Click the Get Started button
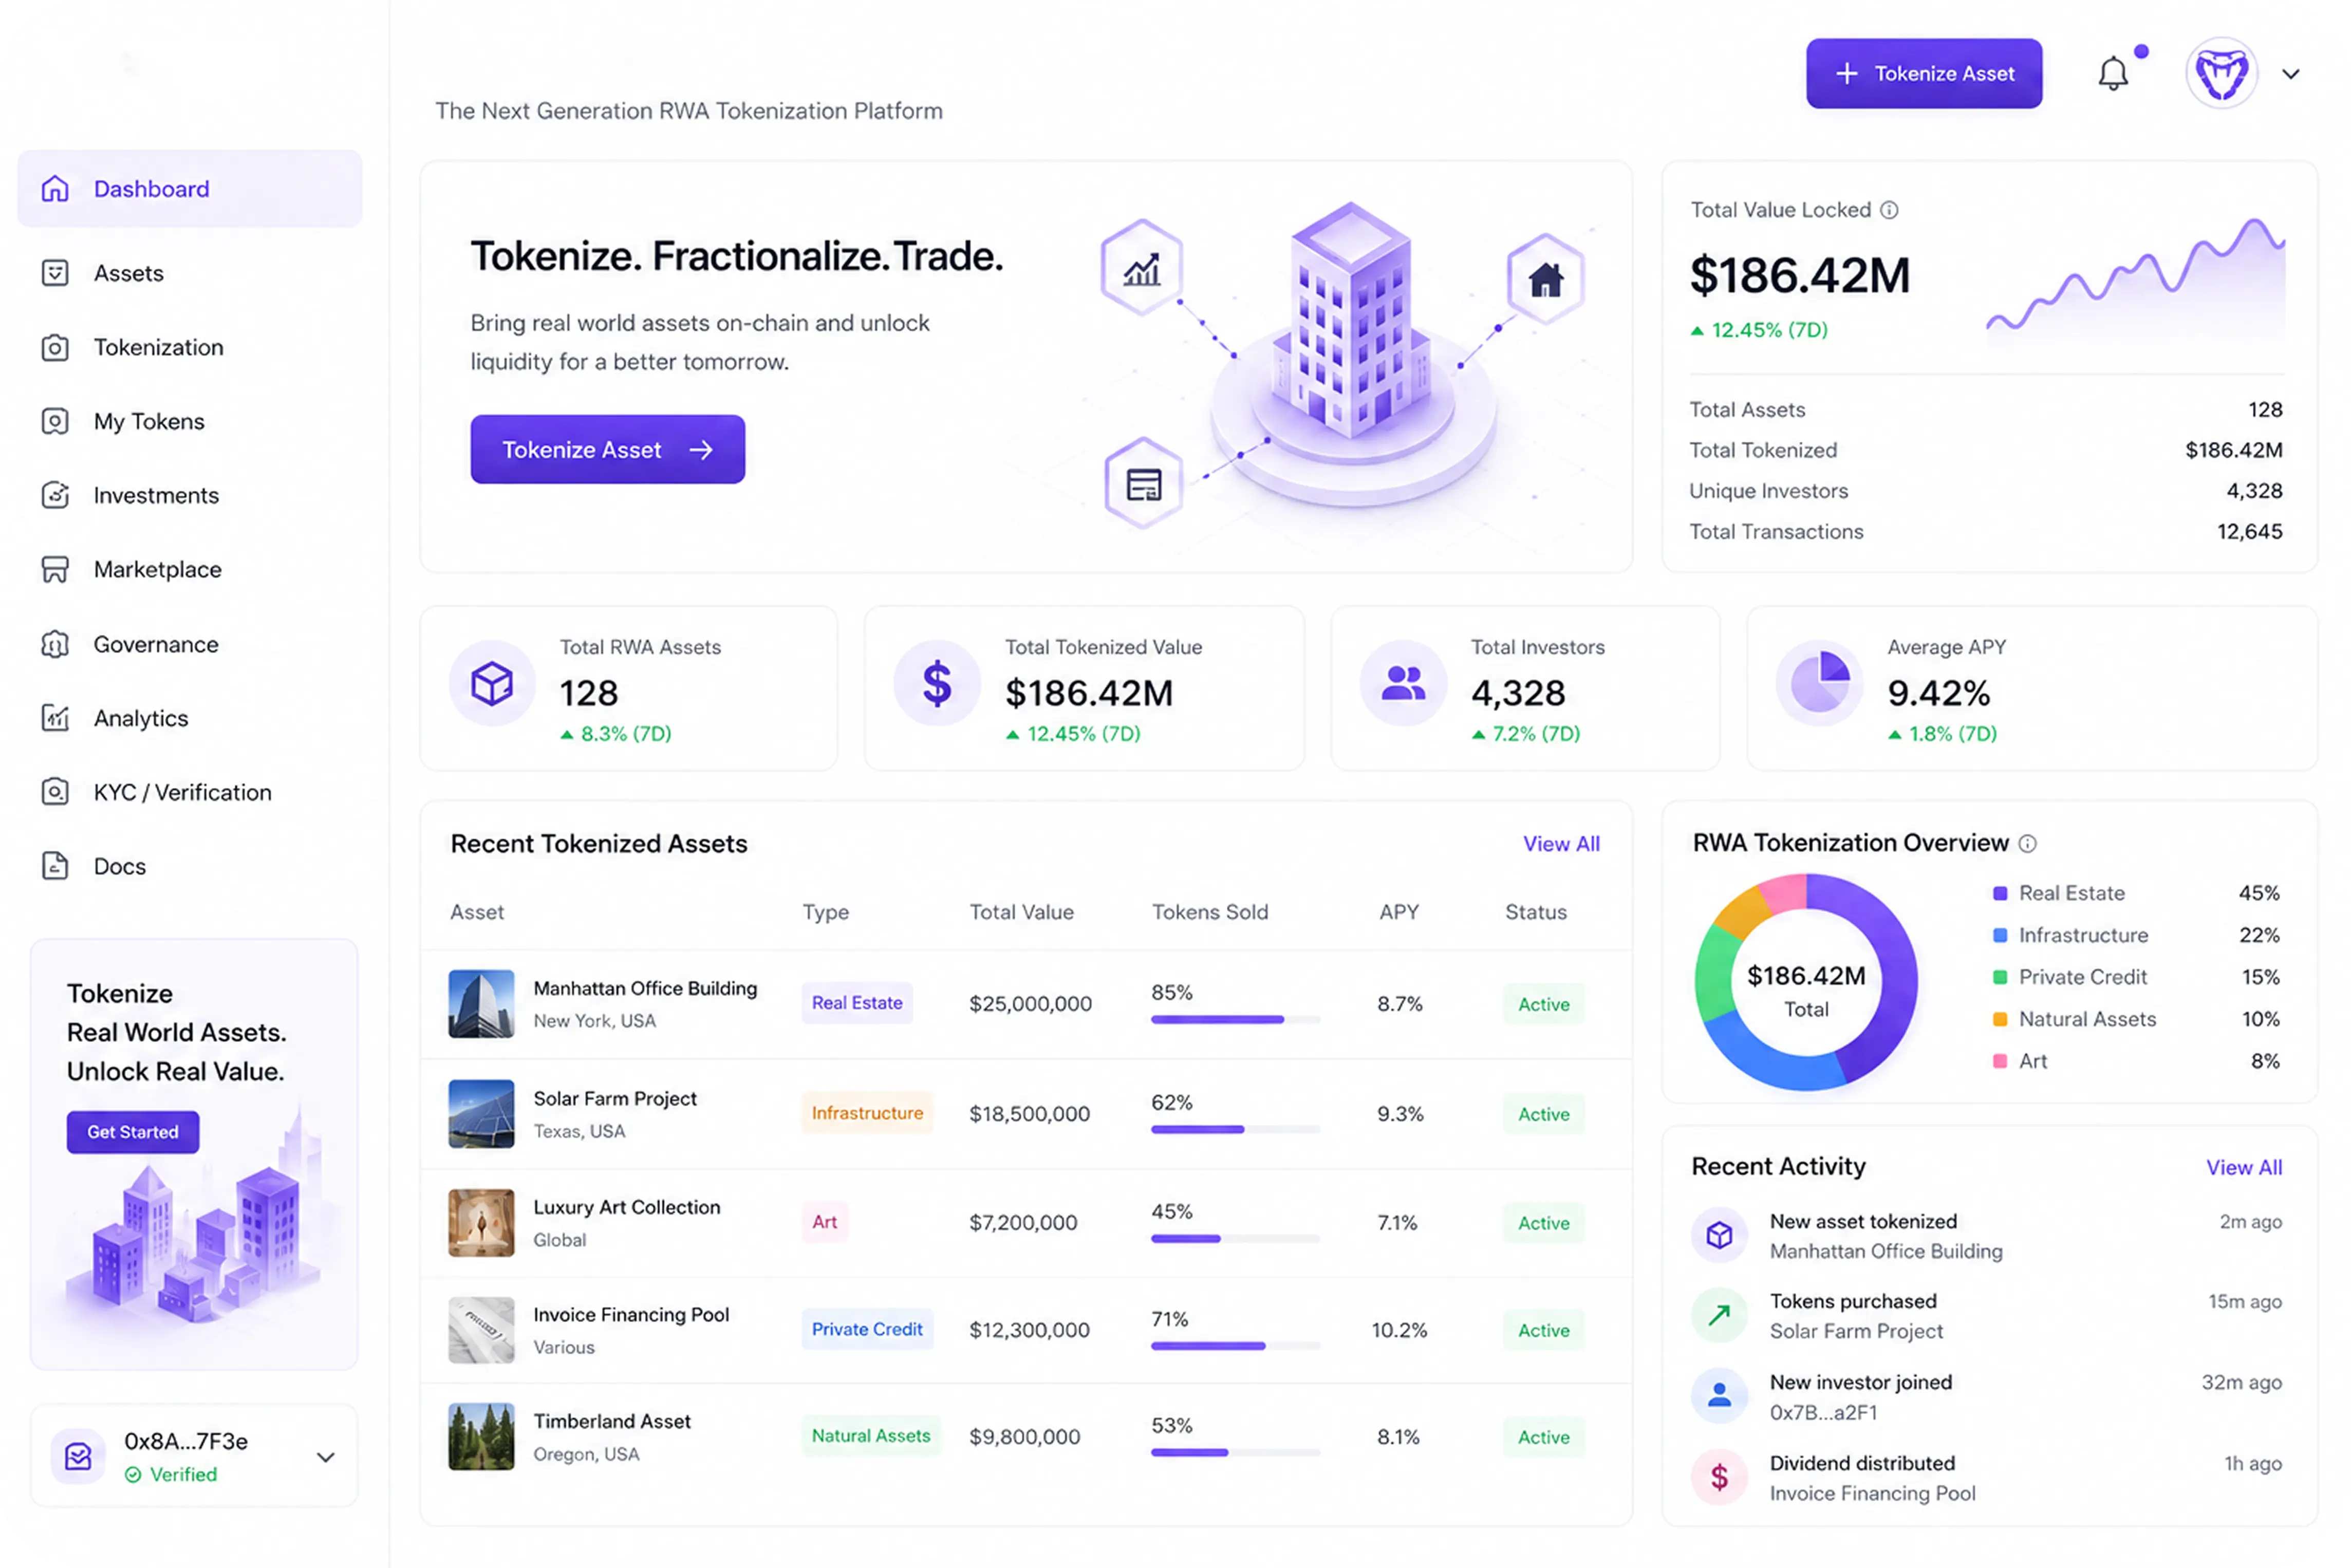 point(133,1131)
